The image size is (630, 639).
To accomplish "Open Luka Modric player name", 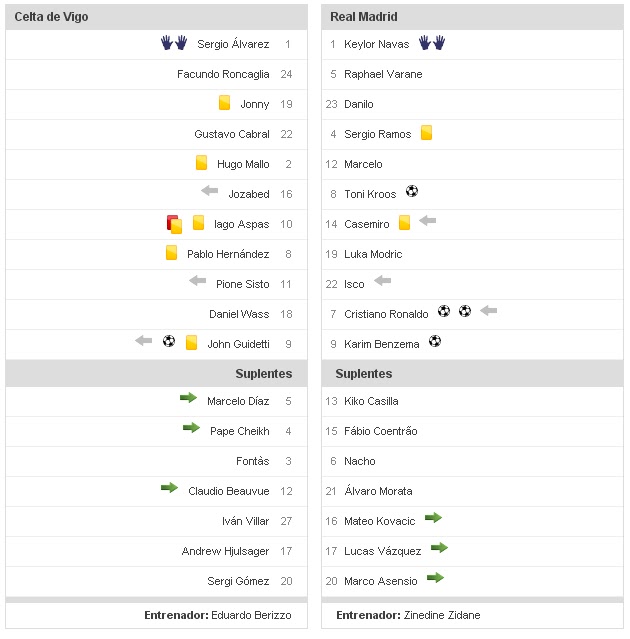I will coord(373,254).
